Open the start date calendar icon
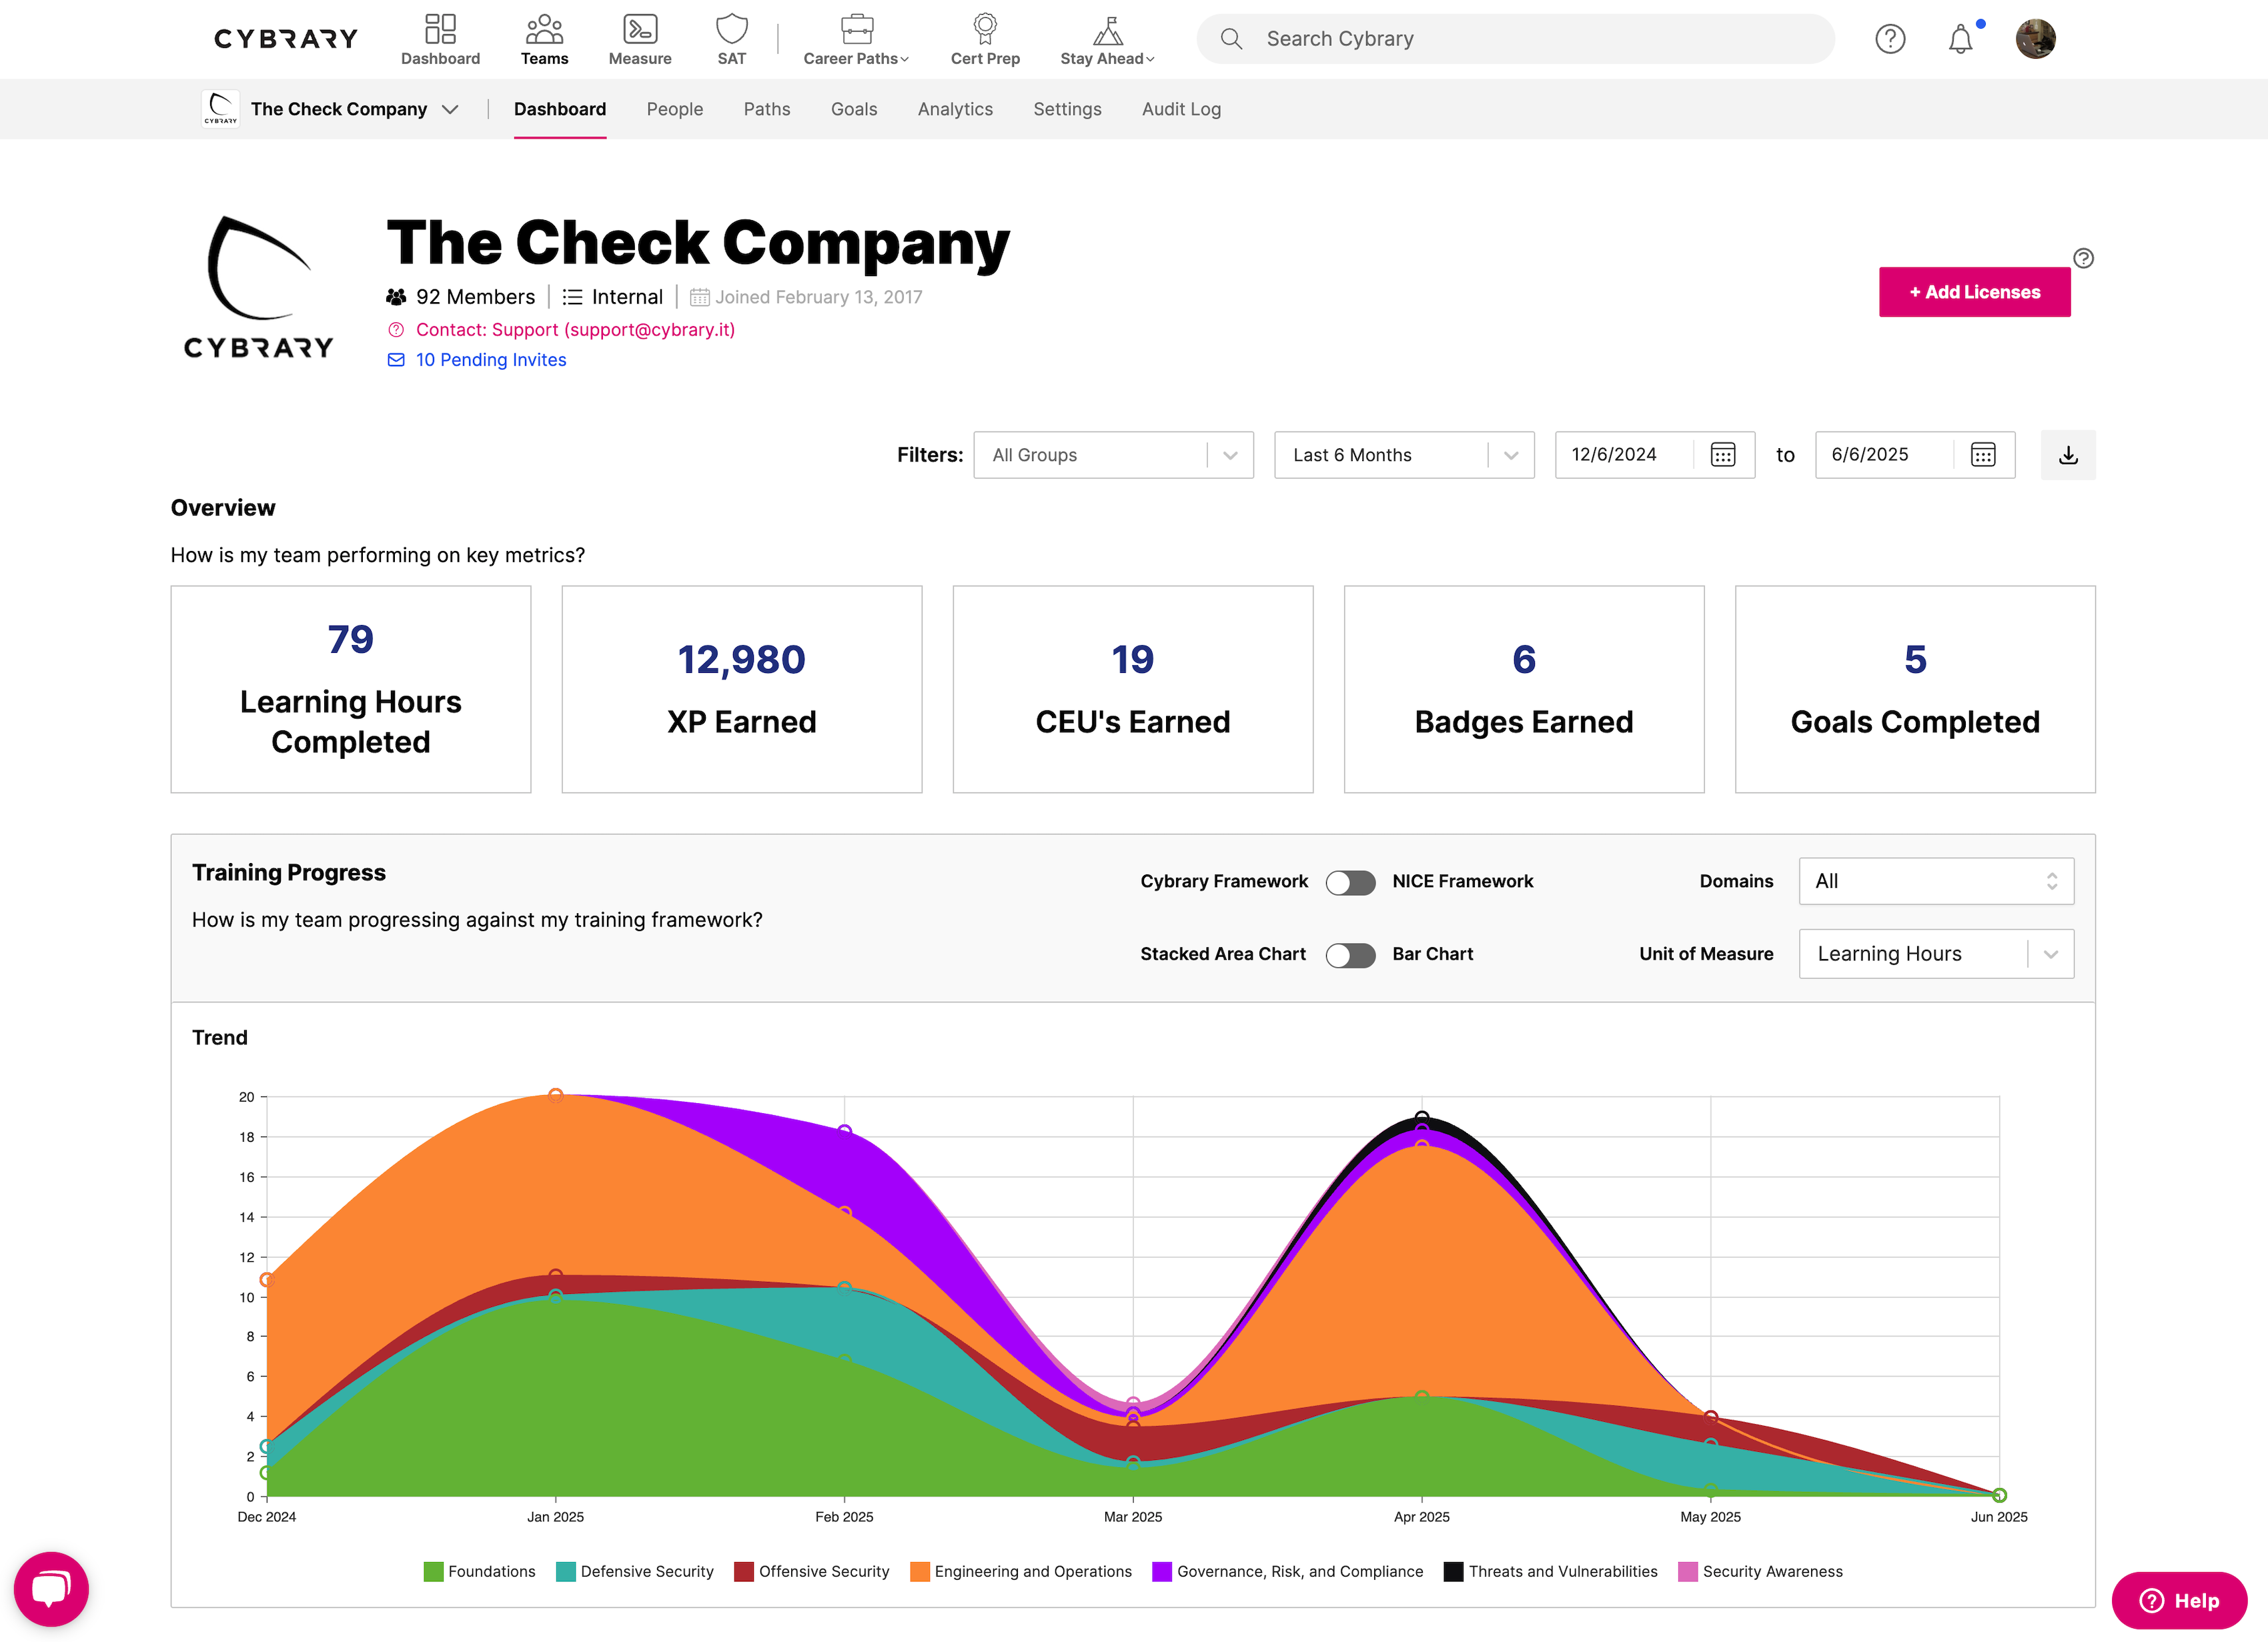Image resolution: width=2268 pixels, height=1642 pixels. tap(1723, 455)
